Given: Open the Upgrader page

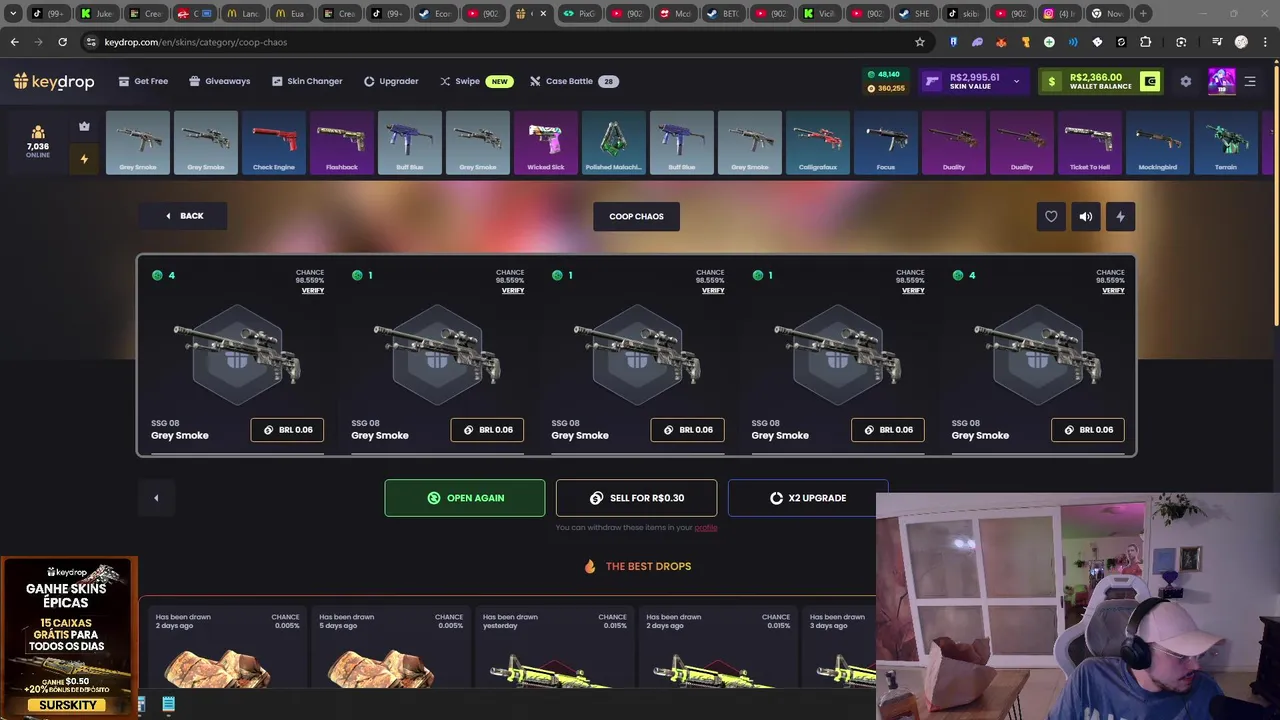Looking at the screenshot, I should (391, 81).
